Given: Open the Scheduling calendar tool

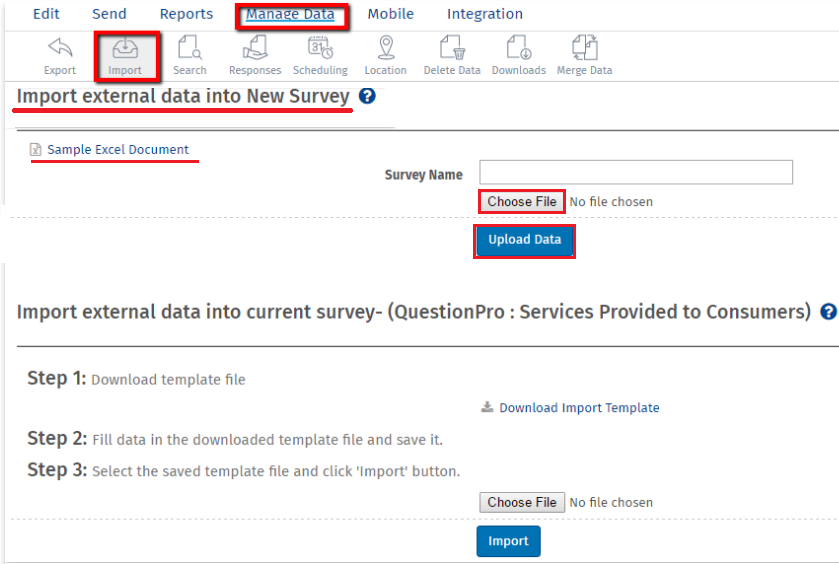Looking at the screenshot, I should coord(320,56).
